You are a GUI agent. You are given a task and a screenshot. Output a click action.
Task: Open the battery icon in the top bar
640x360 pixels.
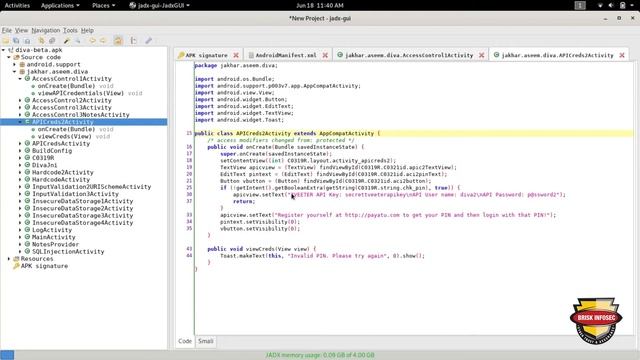coord(622,5)
